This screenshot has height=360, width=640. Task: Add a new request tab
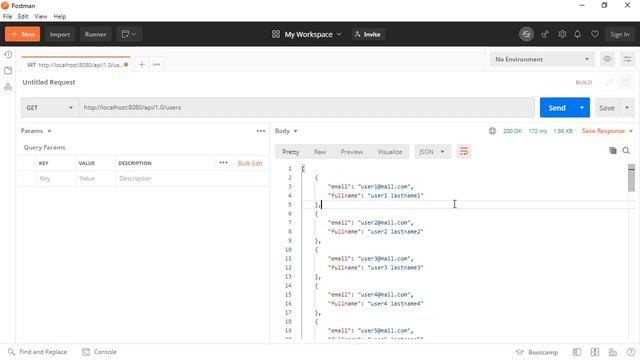tap(142, 64)
